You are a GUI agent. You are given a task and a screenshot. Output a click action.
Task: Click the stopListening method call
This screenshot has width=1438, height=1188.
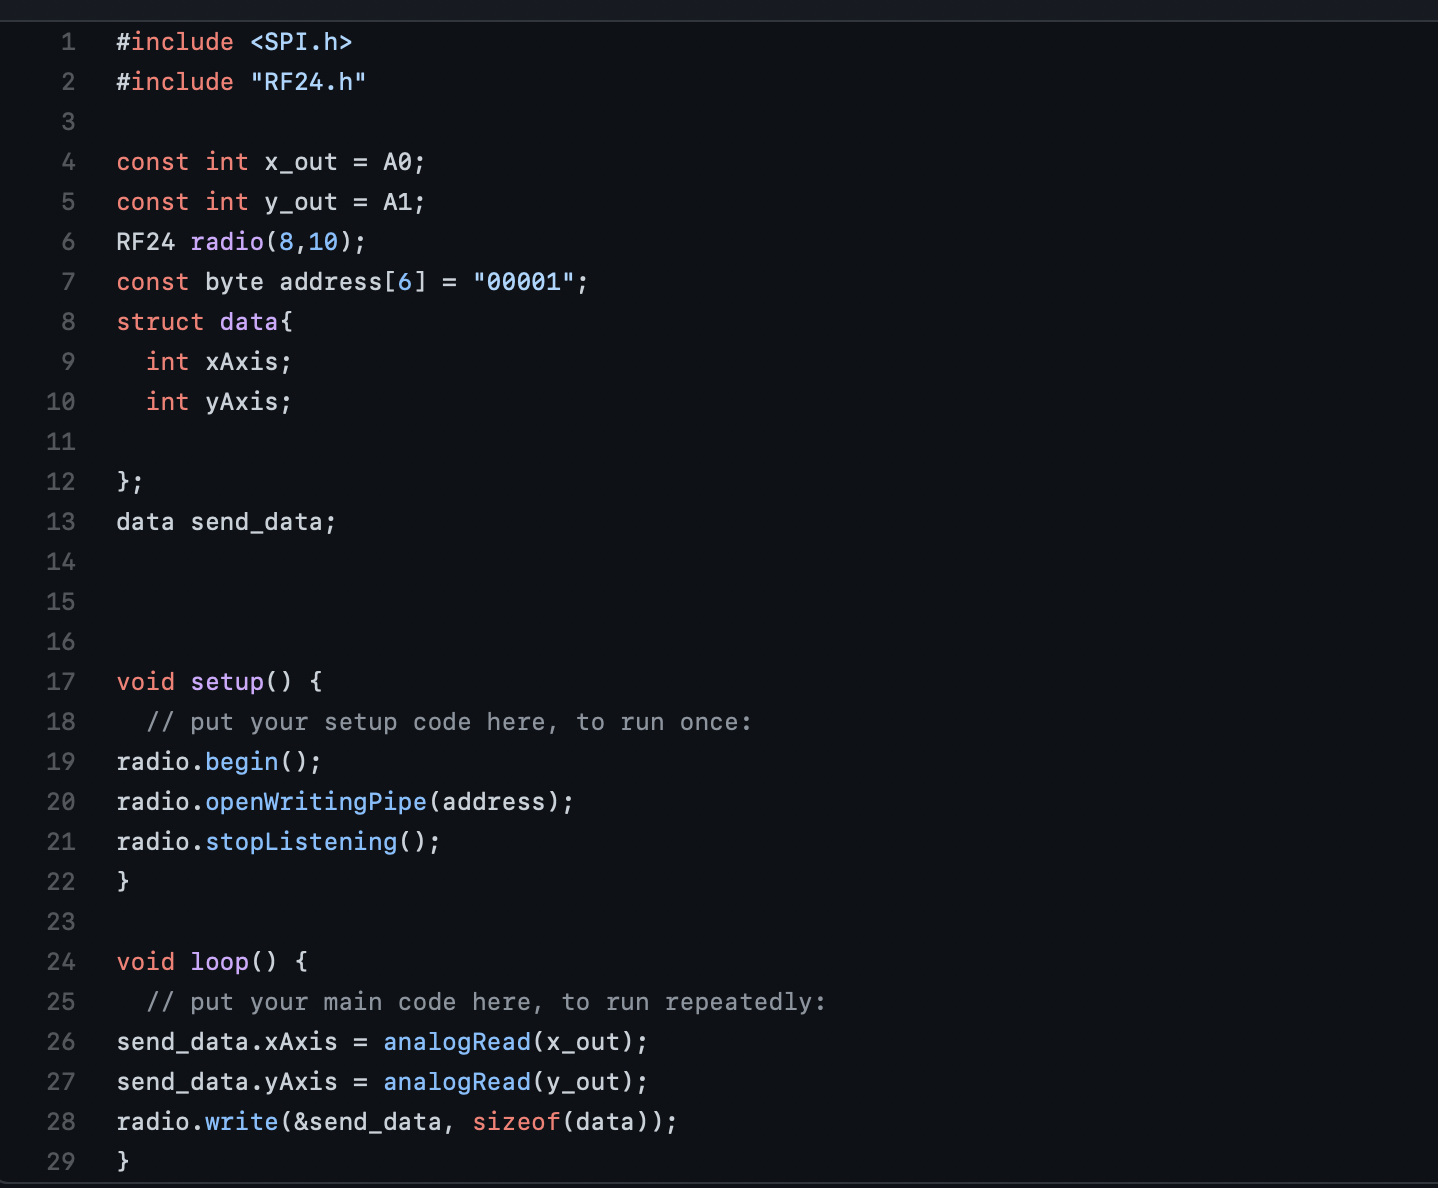pyautogui.click(x=301, y=842)
